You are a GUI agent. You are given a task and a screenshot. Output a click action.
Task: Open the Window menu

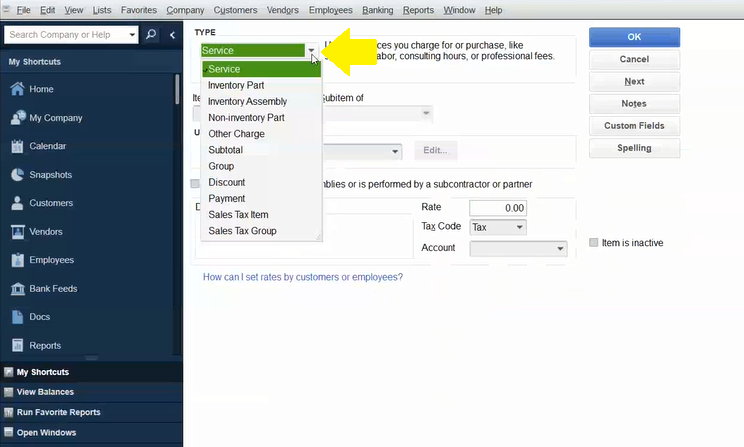(459, 10)
